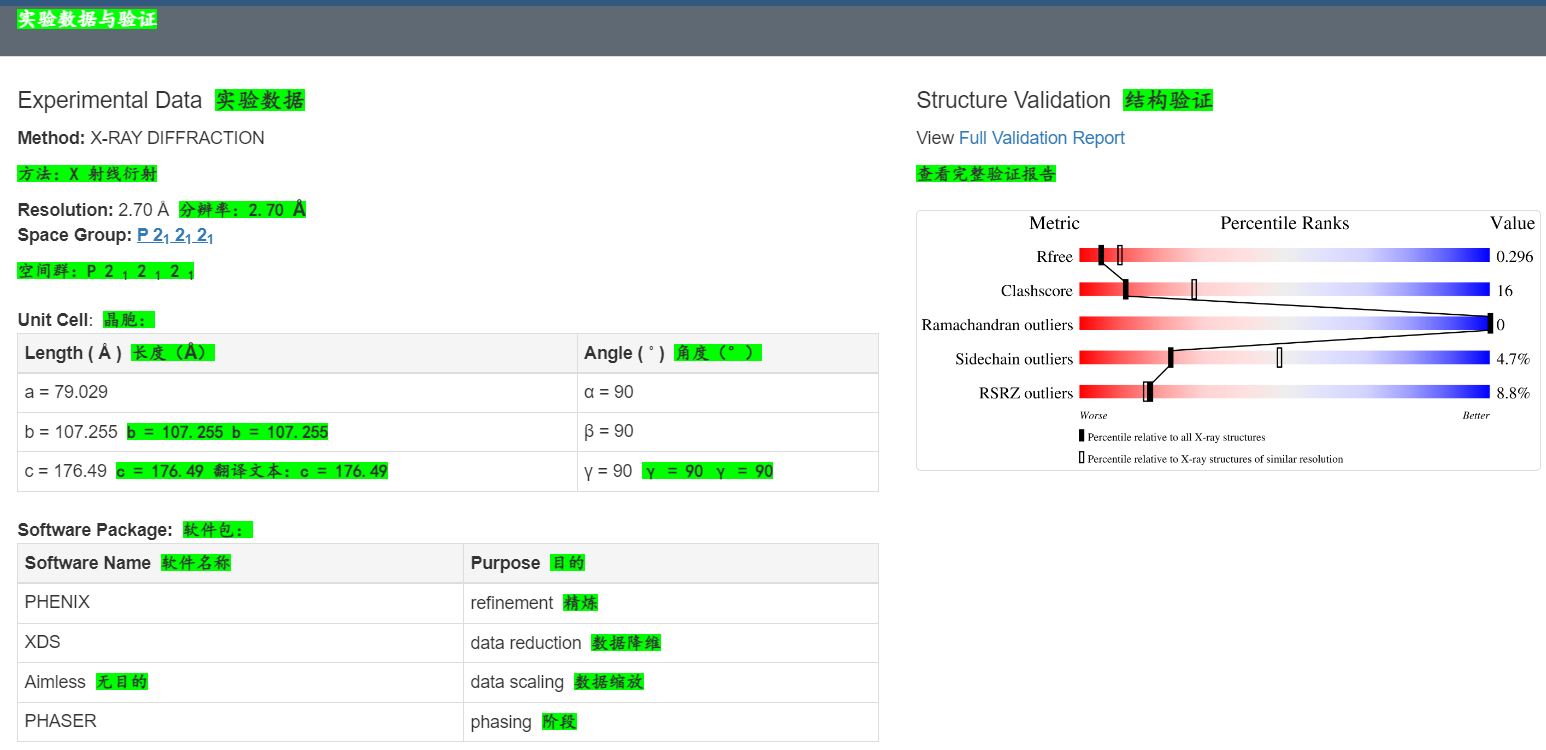Click the X-RAY DIFFRACTION method text
Image resolution: width=1546 pixels, height=750 pixels.
[x=177, y=138]
